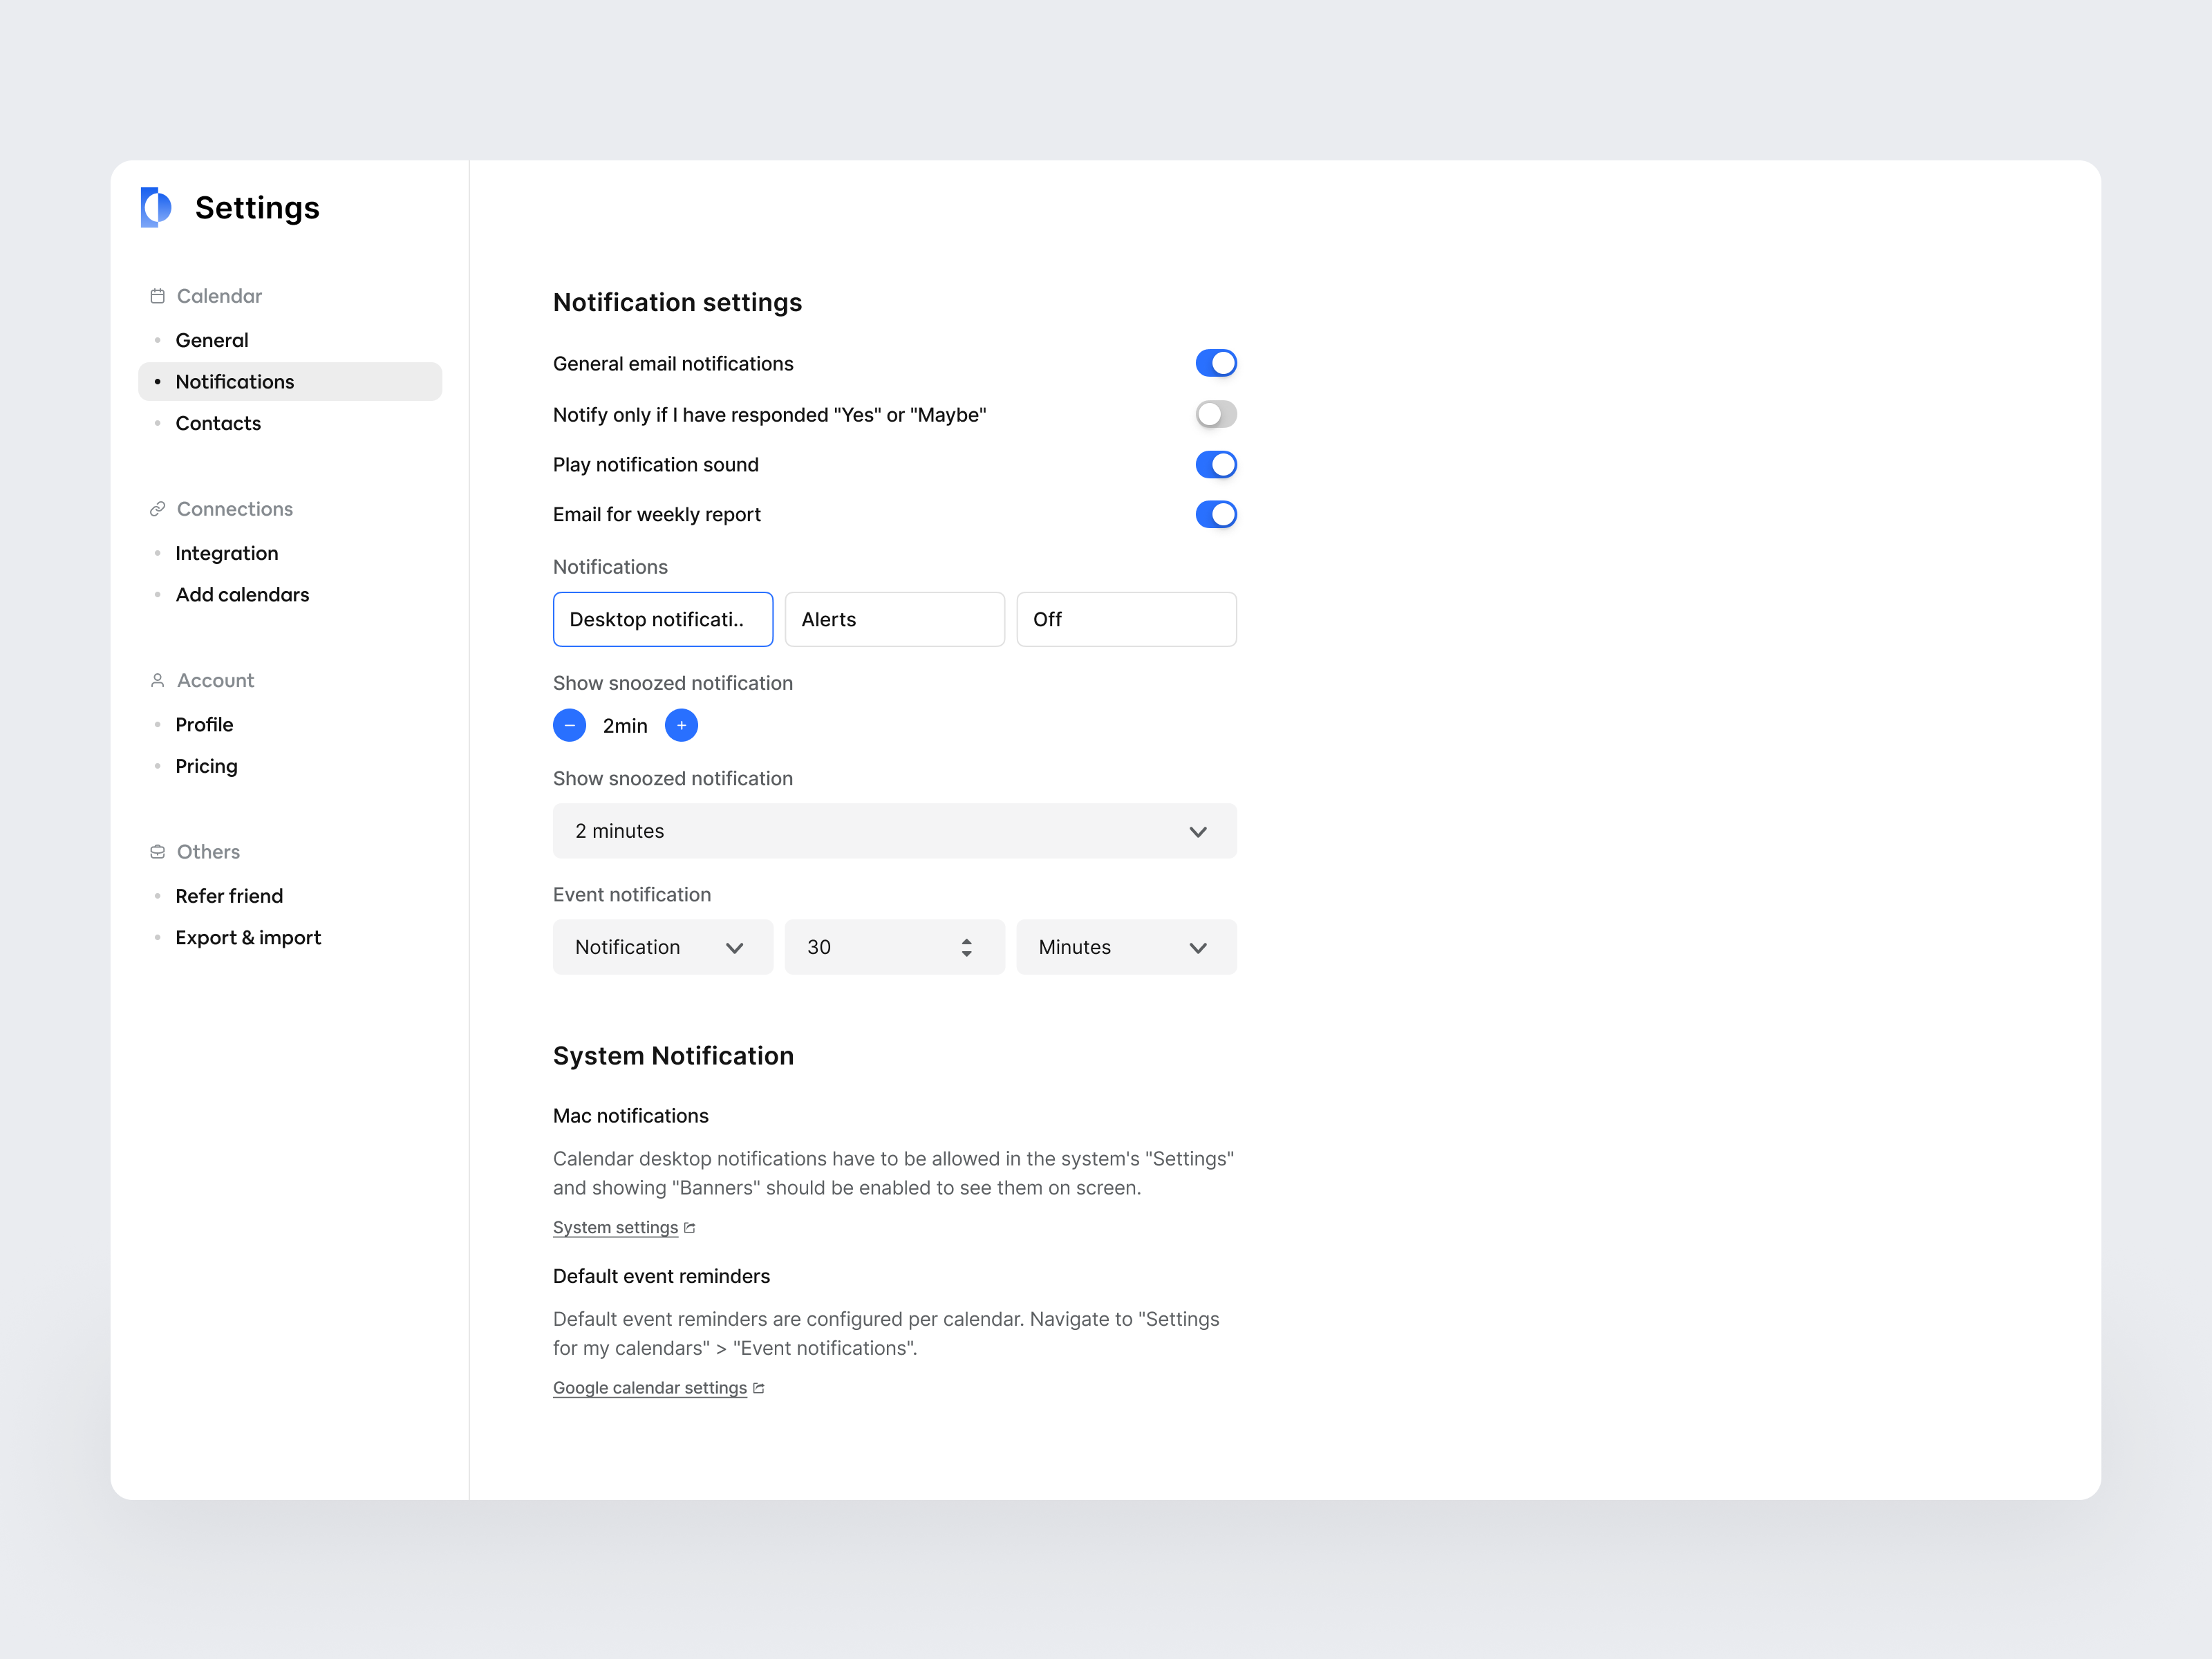Open the System settings link

coord(615,1227)
